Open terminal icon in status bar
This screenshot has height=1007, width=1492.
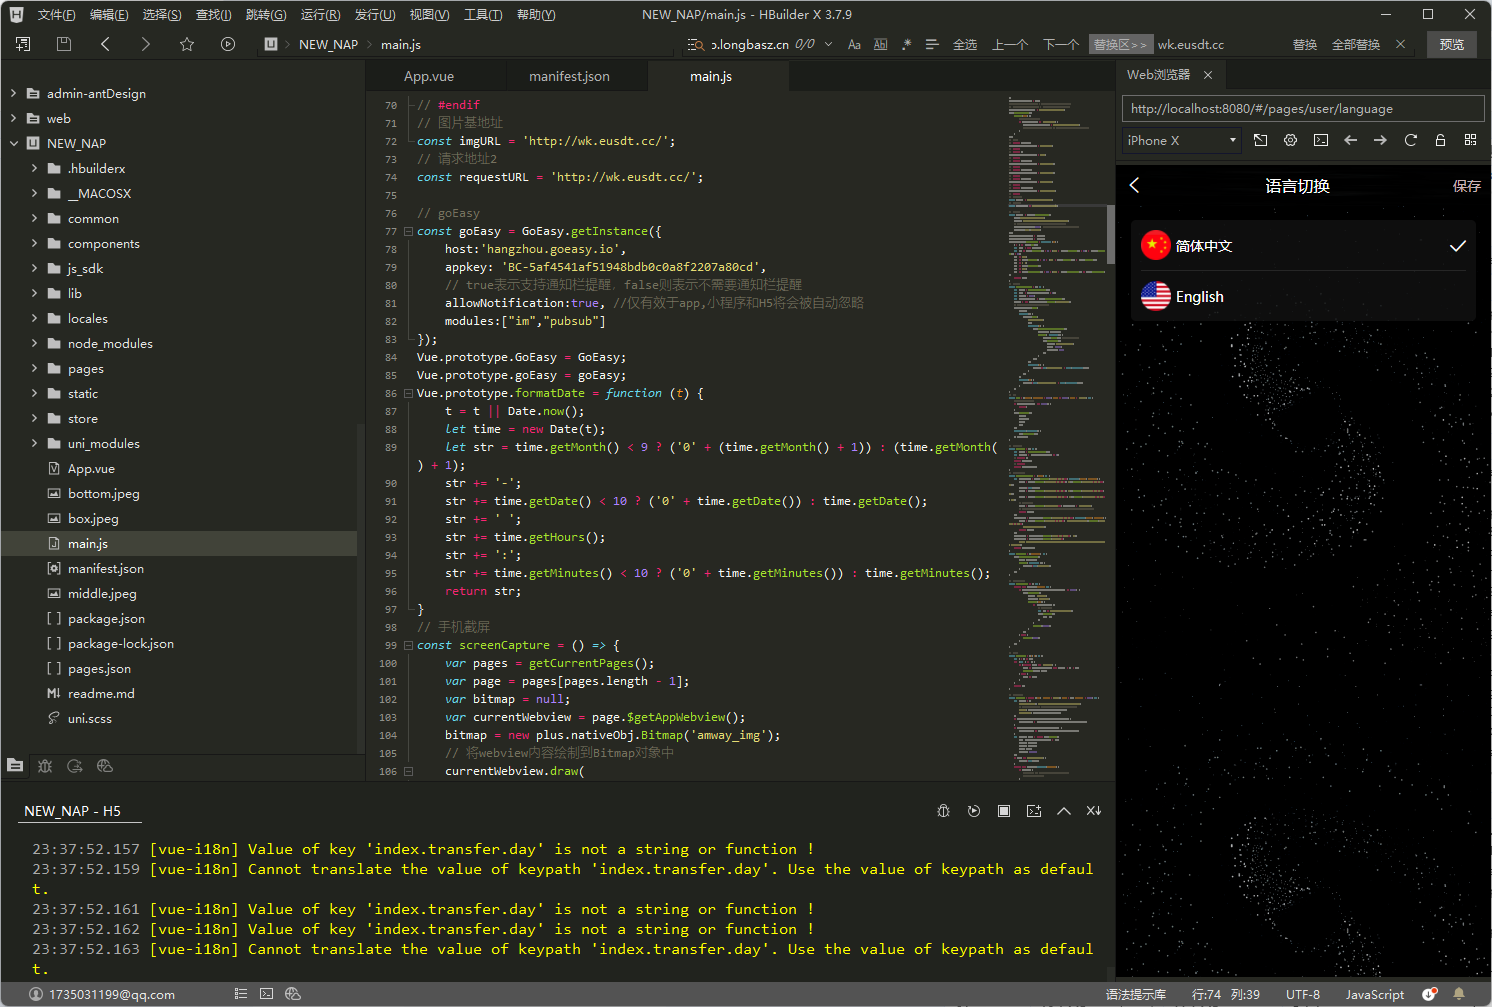click(266, 994)
